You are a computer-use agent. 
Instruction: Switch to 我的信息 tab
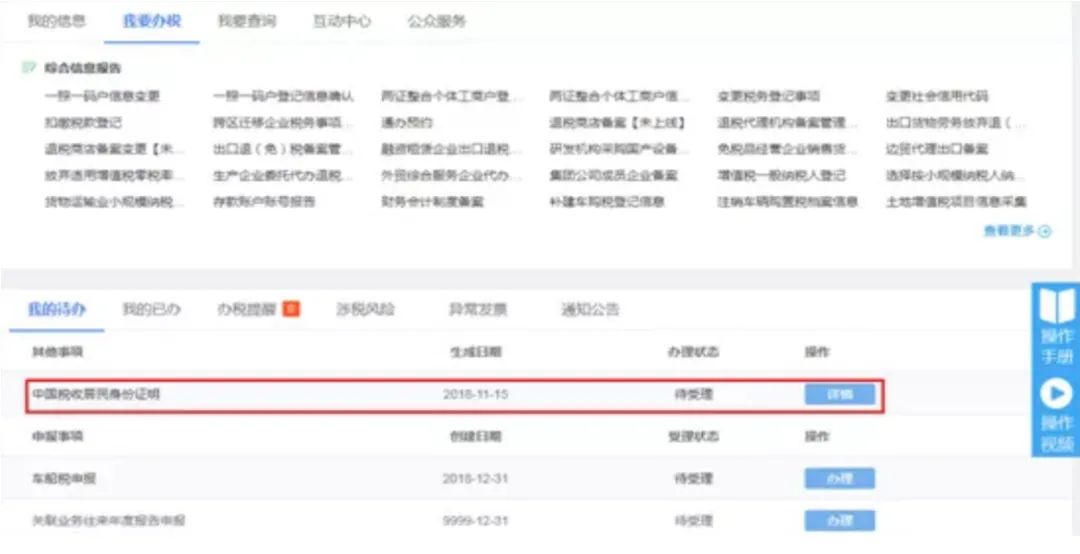[x=56, y=21]
